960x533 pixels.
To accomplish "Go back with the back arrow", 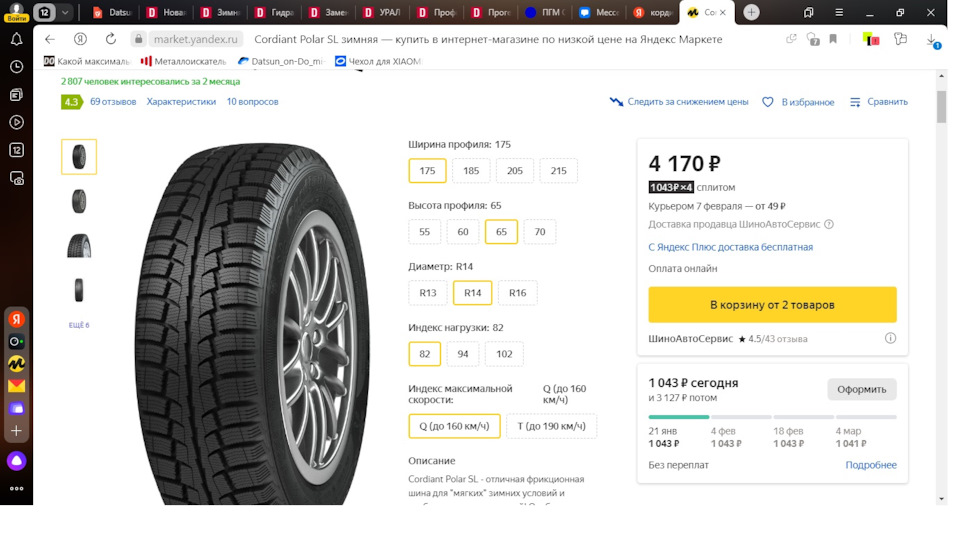I will pos(50,39).
